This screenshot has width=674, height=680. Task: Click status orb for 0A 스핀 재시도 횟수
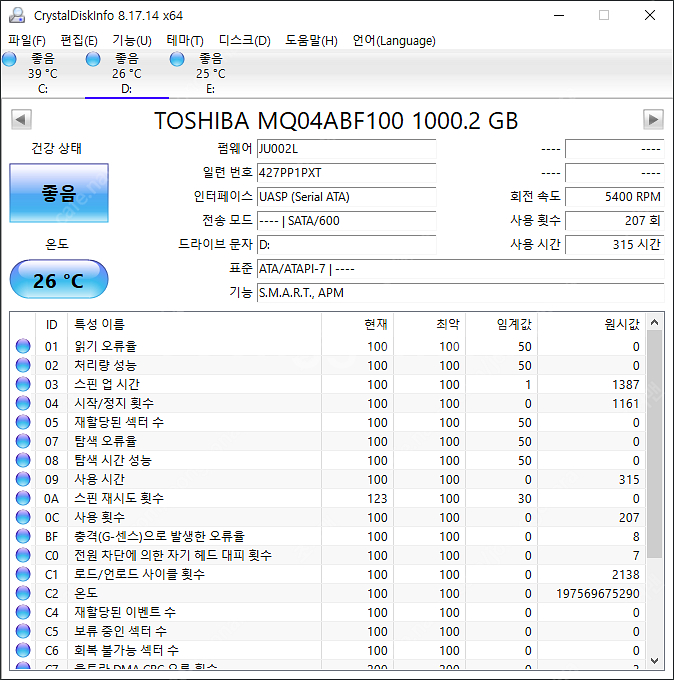click(23, 498)
